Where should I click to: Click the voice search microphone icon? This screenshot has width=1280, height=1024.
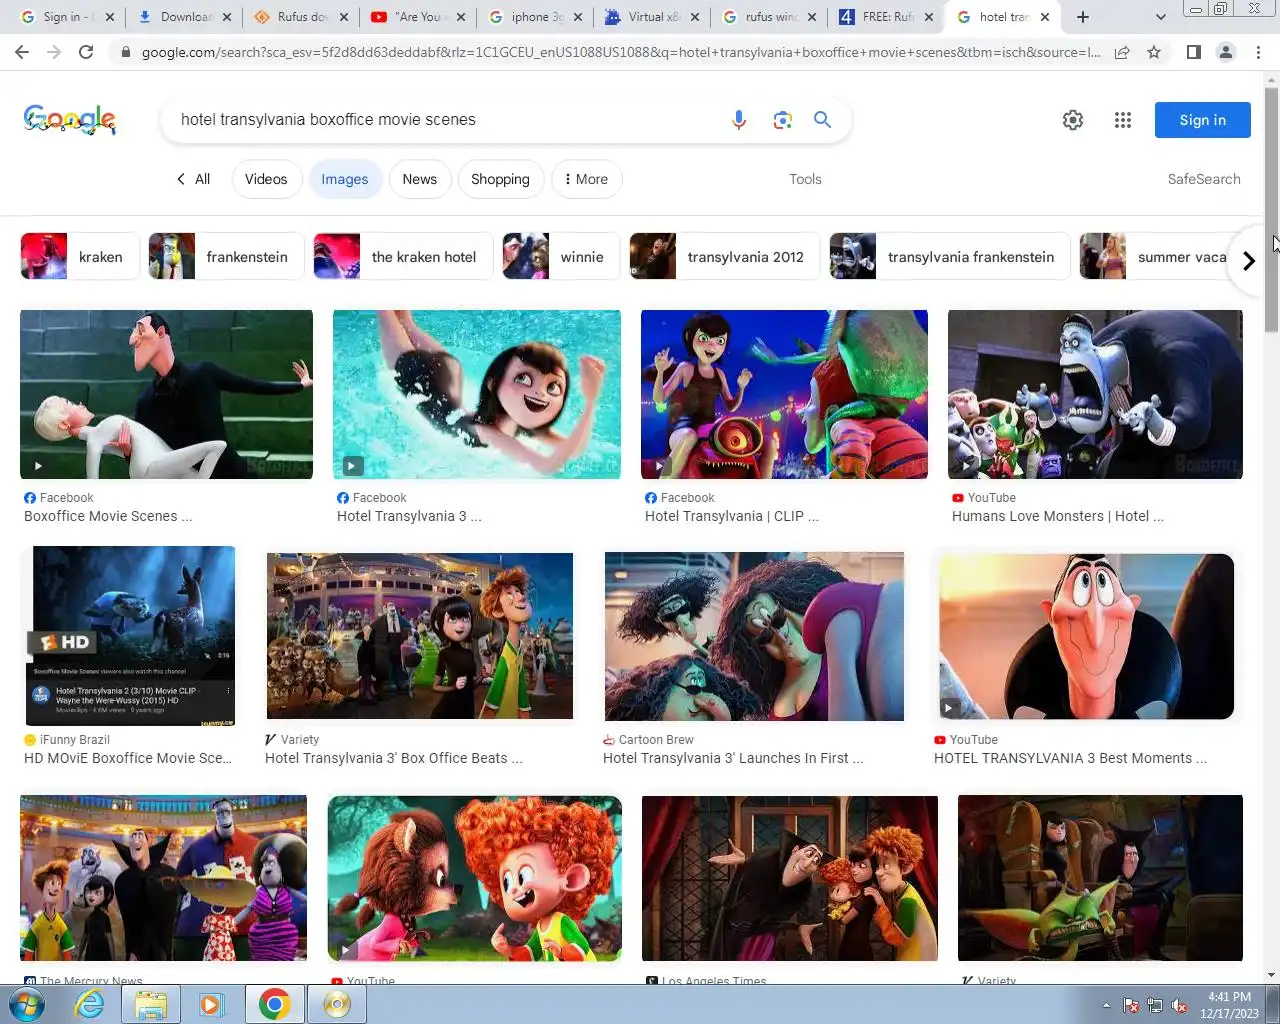(x=739, y=120)
